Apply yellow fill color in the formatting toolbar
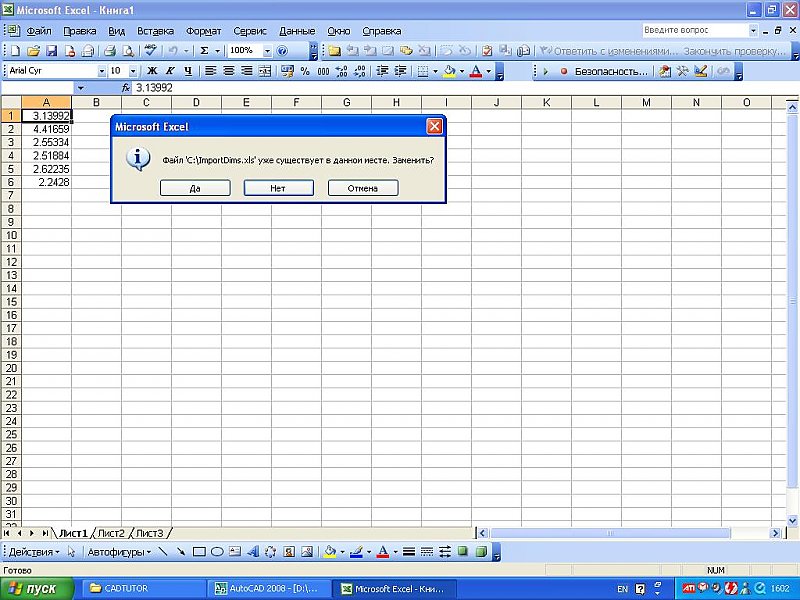This screenshot has width=800, height=600. (x=449, y=71)
